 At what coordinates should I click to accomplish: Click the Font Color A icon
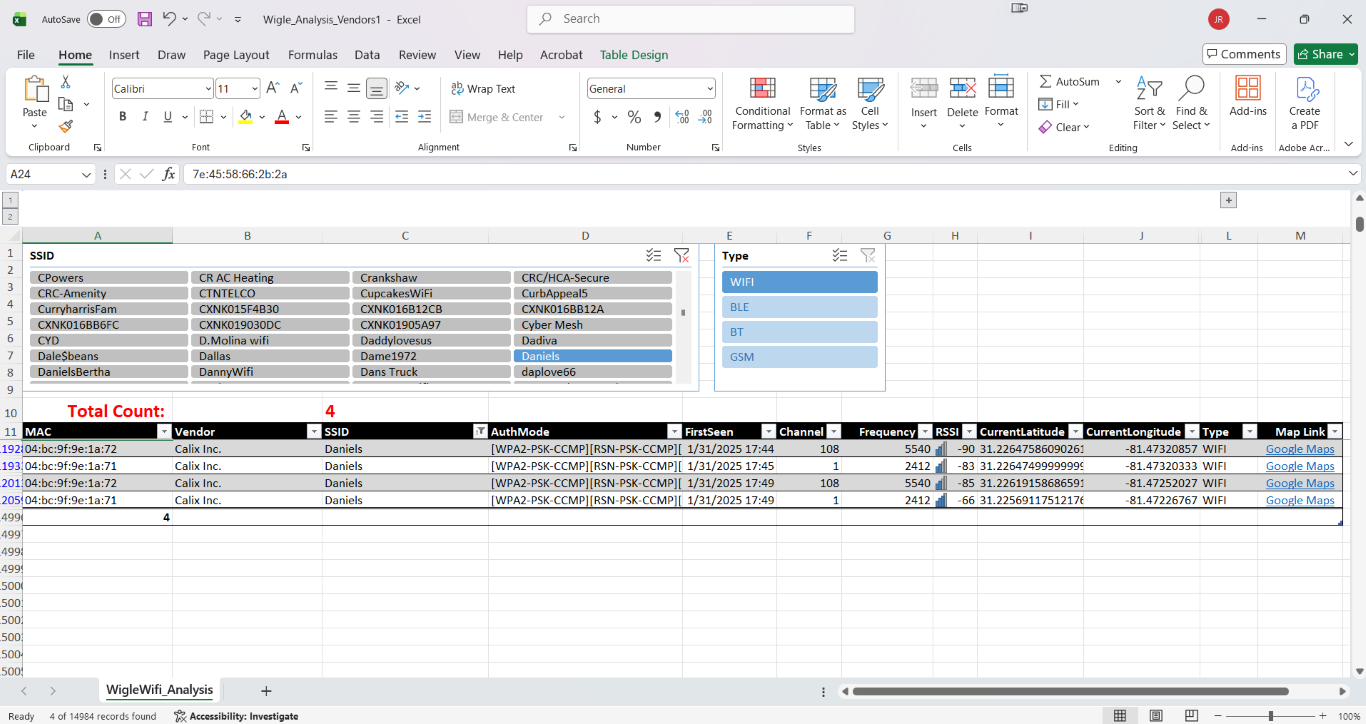(x=282, y=117)
